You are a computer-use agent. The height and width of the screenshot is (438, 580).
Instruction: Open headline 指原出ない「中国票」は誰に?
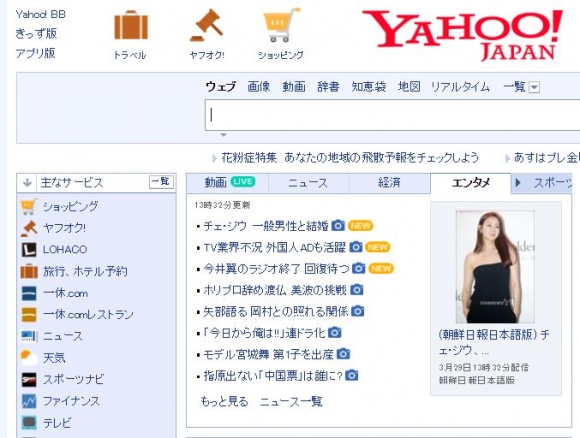tap(273, 376)
